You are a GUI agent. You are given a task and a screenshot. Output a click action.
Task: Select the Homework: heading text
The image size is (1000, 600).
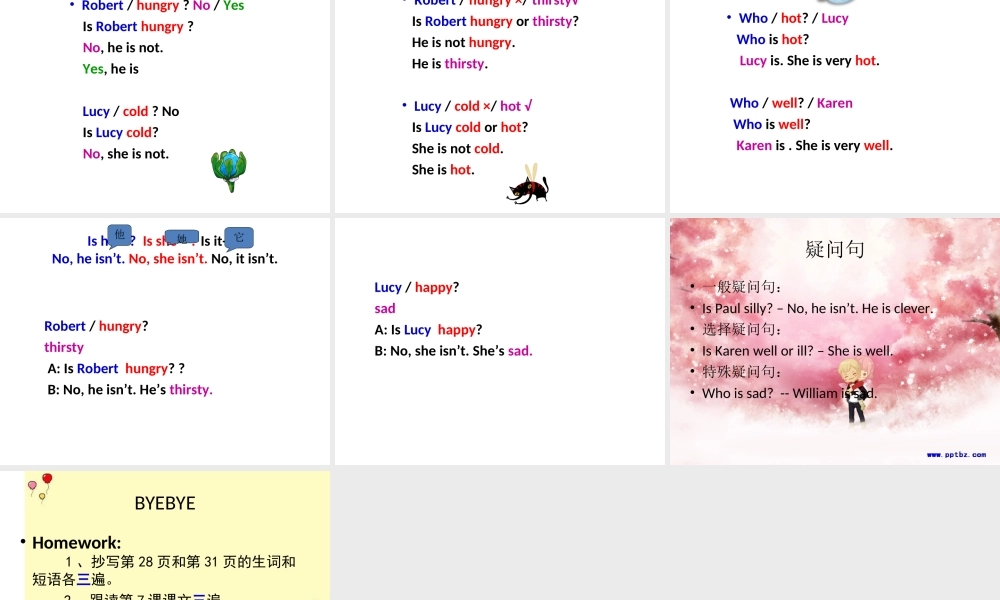(76, 543)
